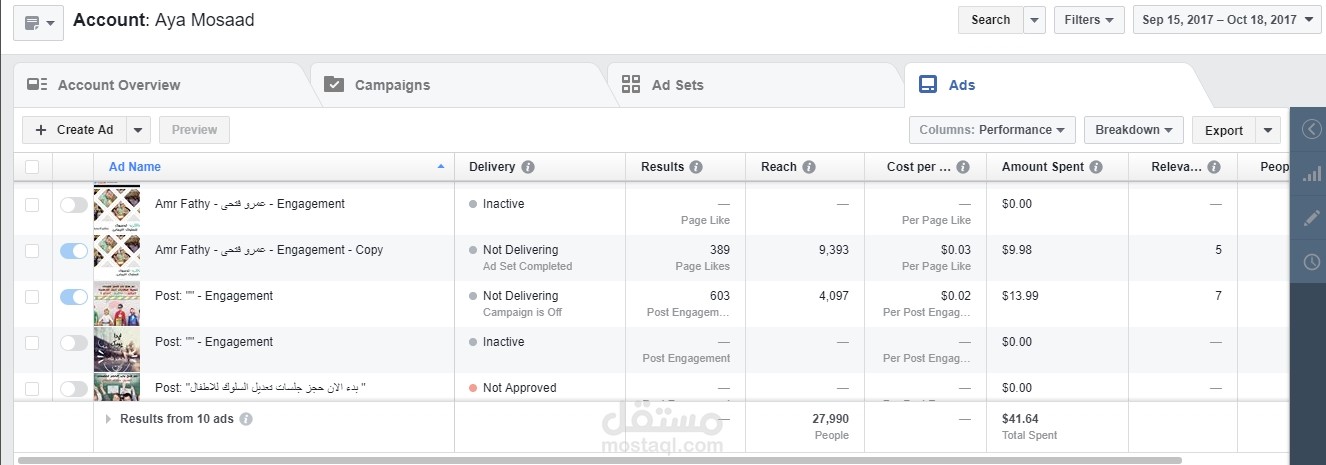Enable the inactive Amr Fathy Engagement ad

74,205
